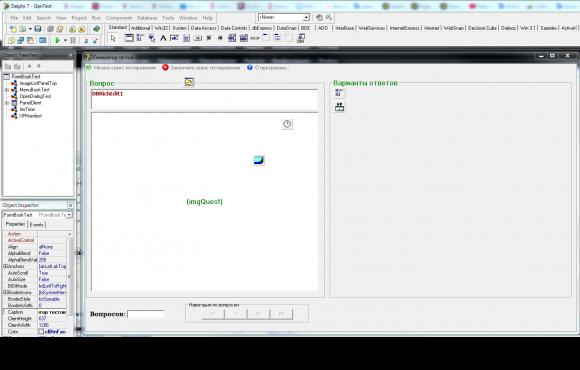The image size is (580, 370).
Task: Click the Save floppy disk icon
Action: pyautogui.click(x=38, y=28)
